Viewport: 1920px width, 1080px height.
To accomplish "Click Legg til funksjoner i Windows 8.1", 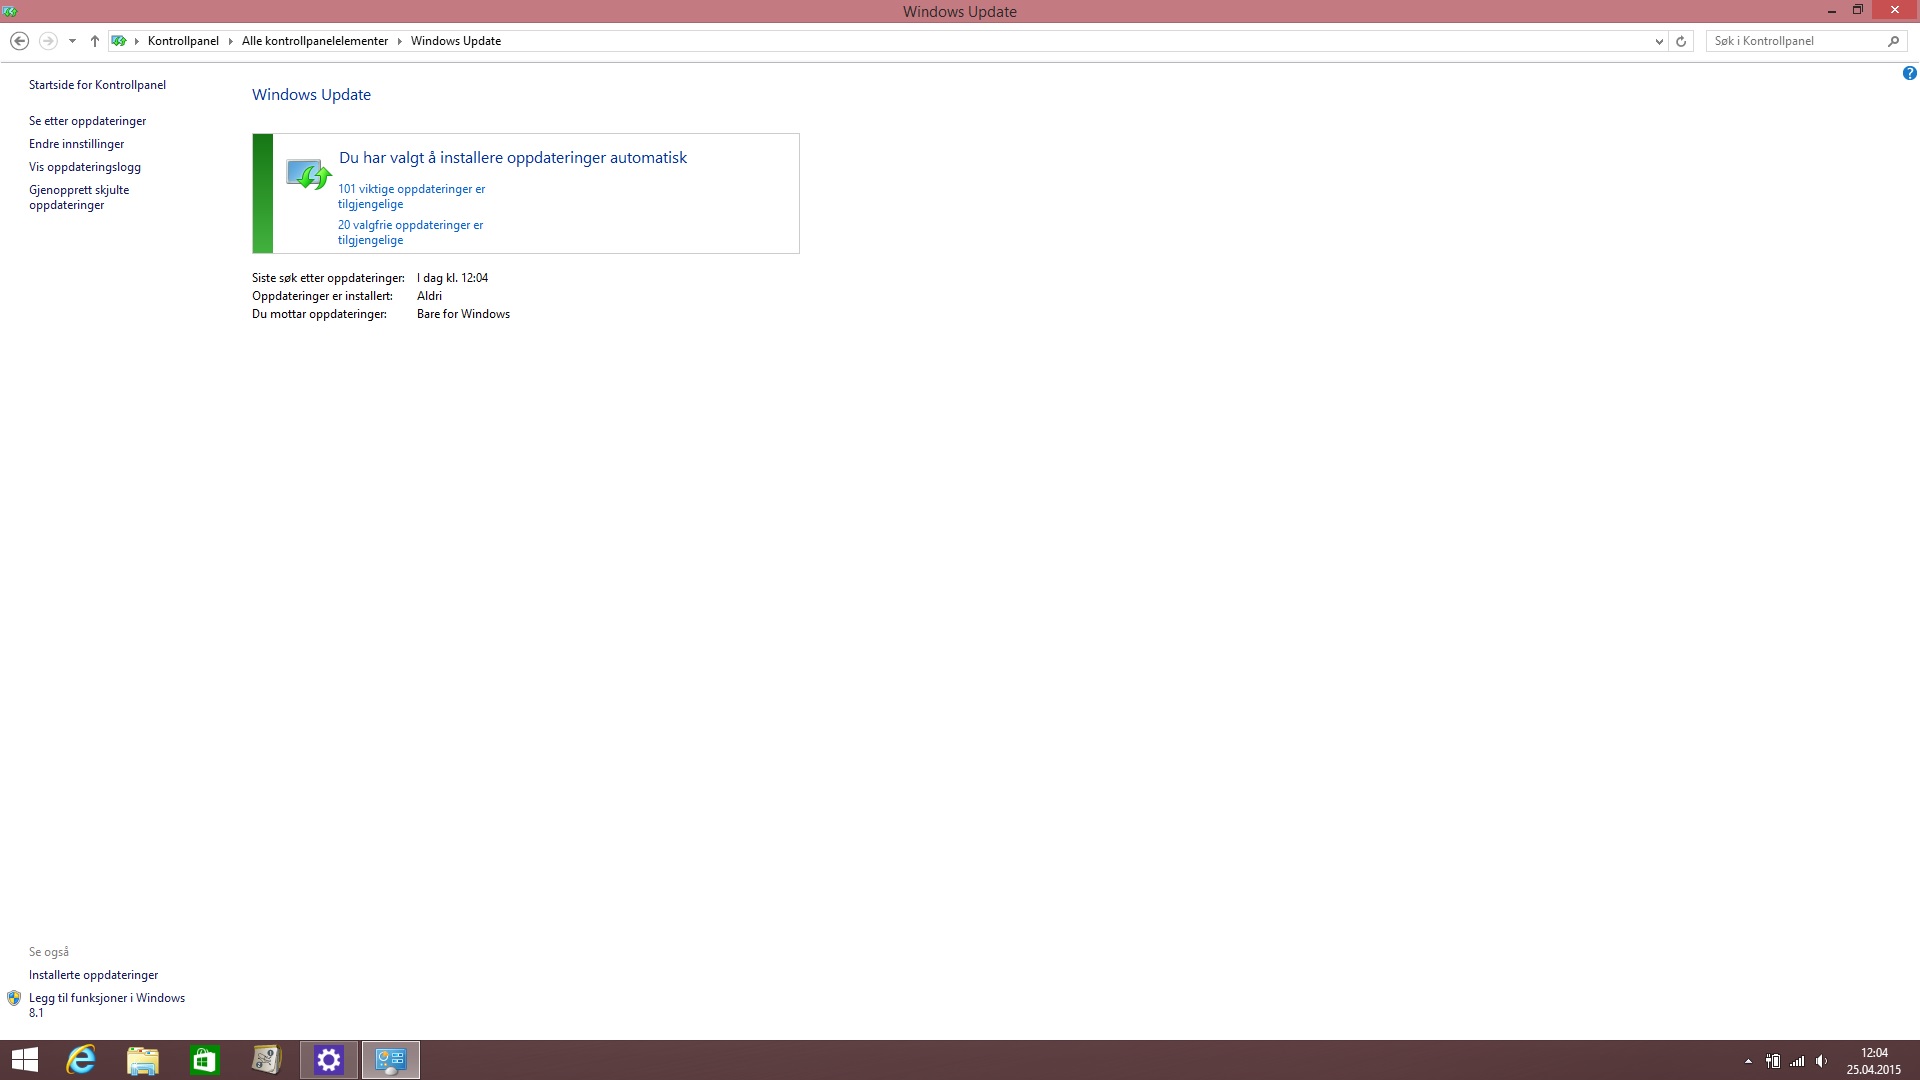I will [107, 1005].
